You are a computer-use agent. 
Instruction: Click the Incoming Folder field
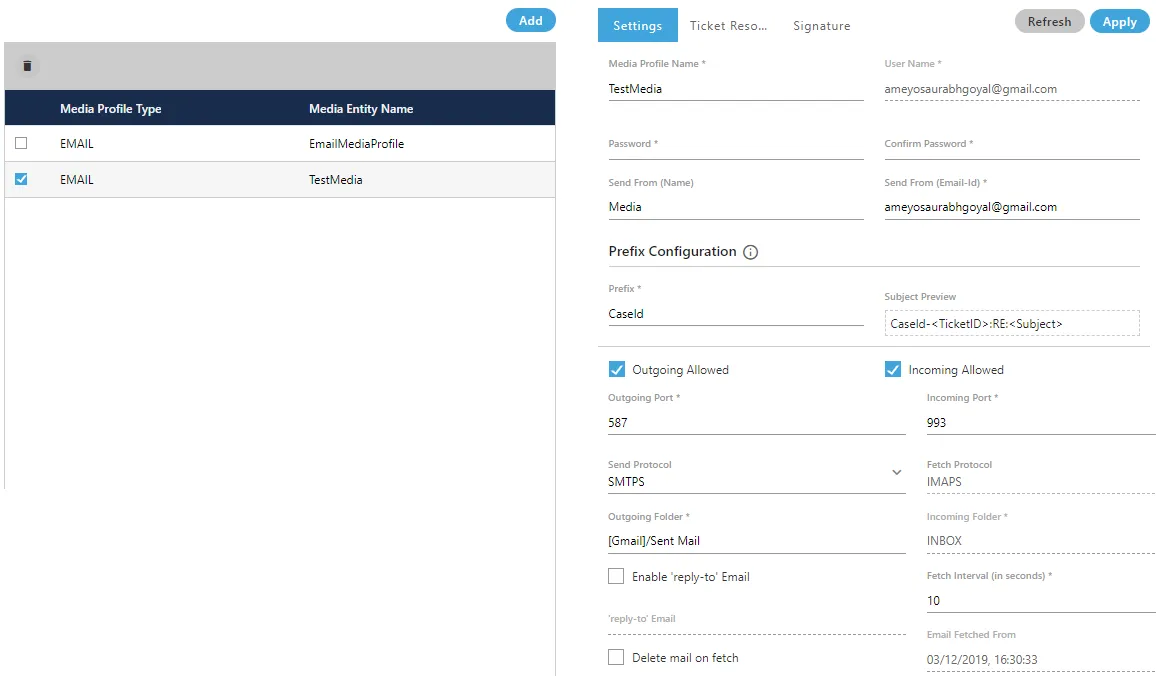1041,541
